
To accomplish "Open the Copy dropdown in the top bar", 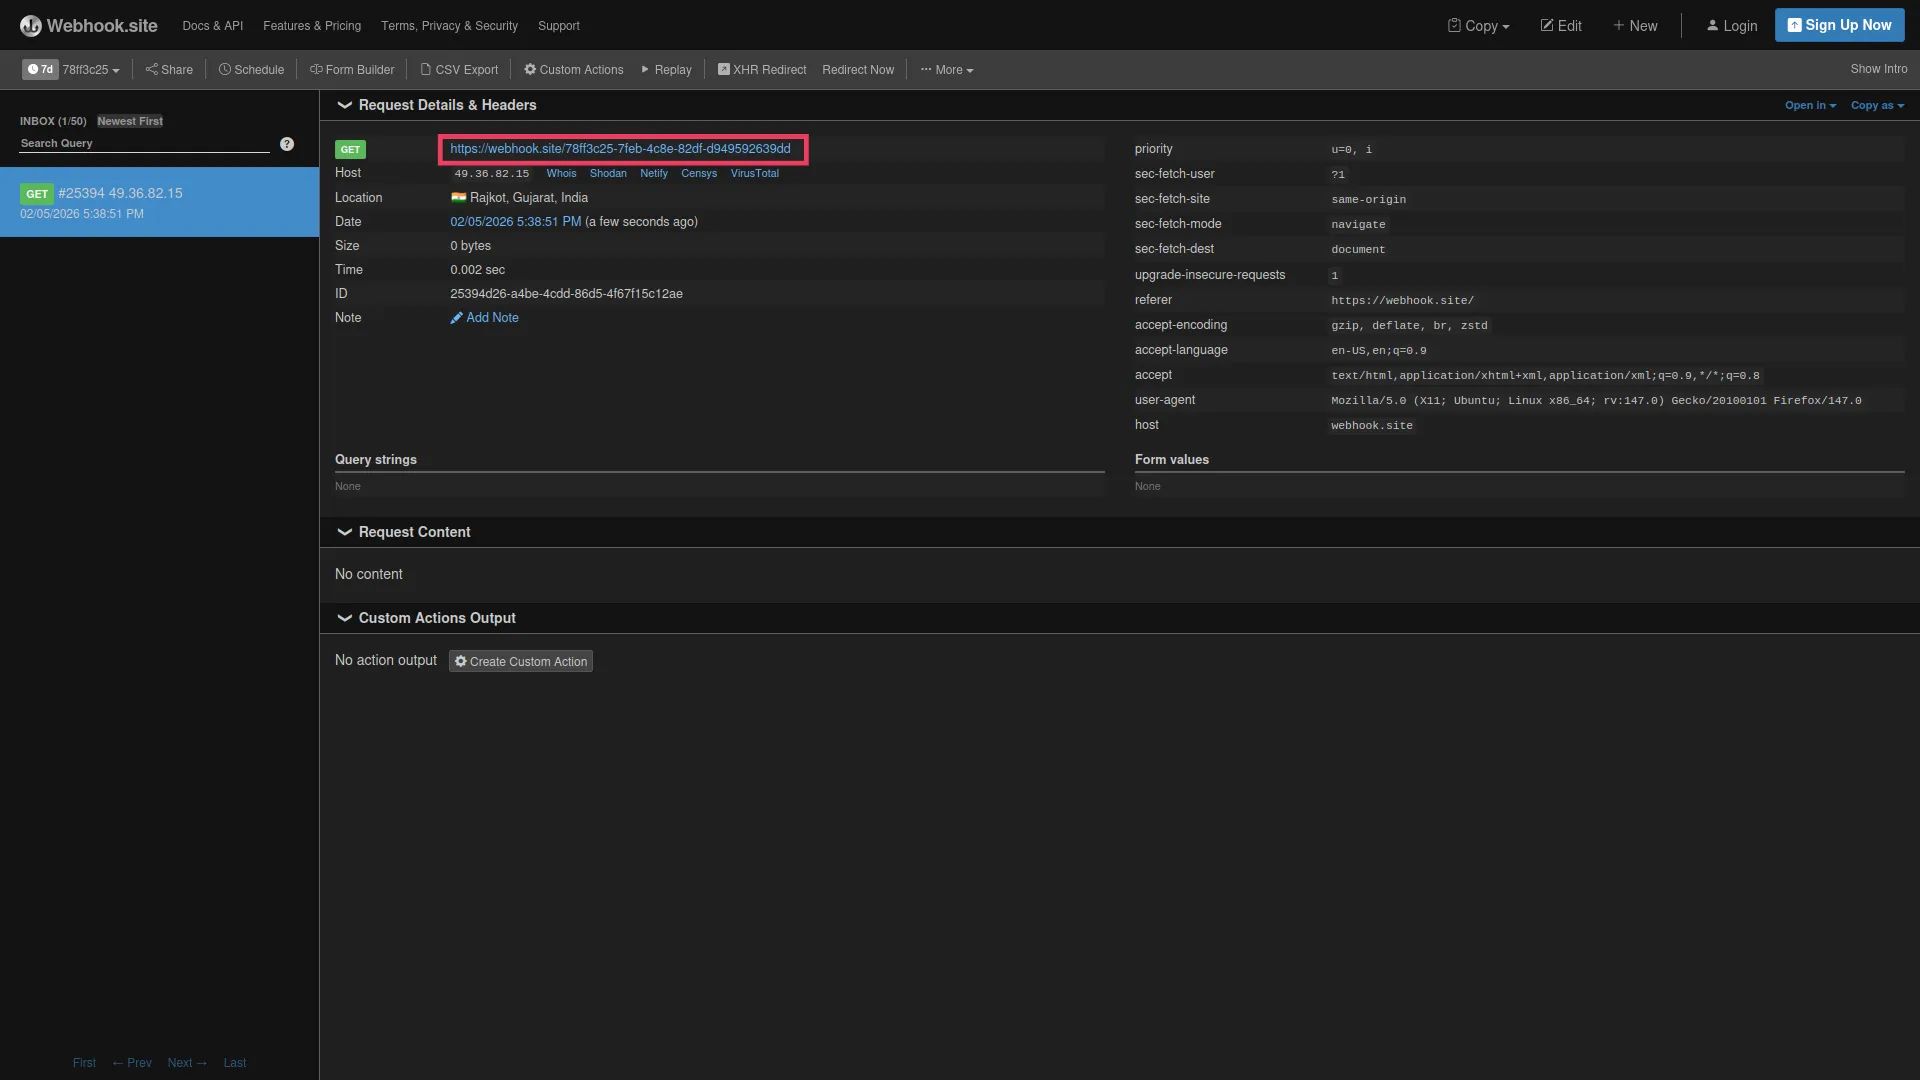I will (1478, 25).
